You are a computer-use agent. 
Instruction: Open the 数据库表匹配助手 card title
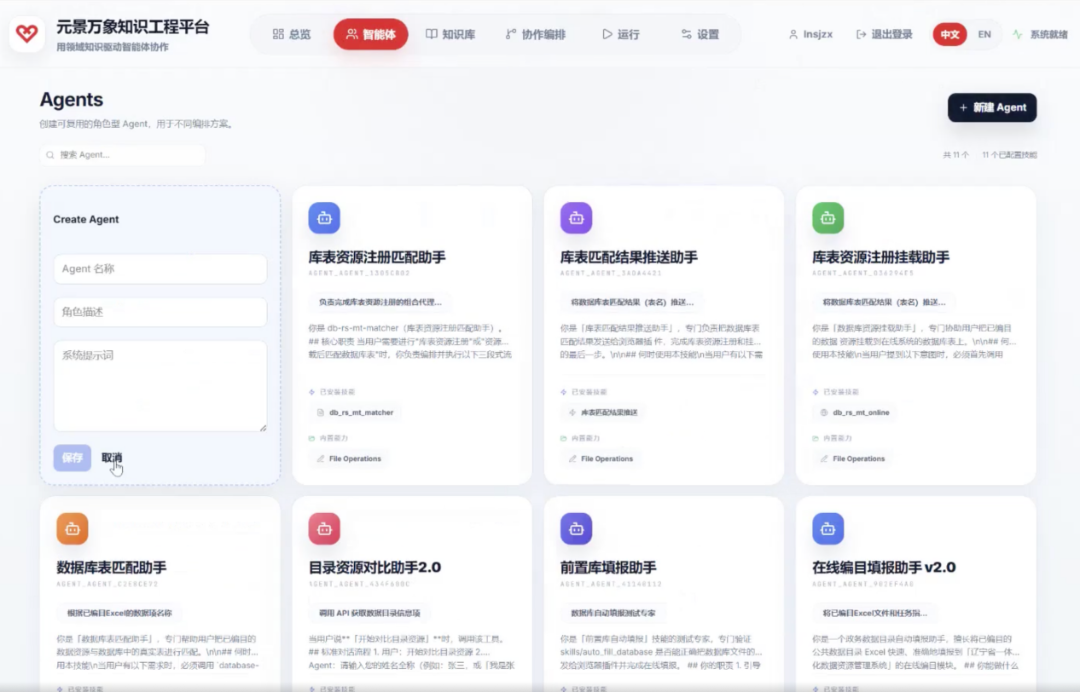coord(112,567)
